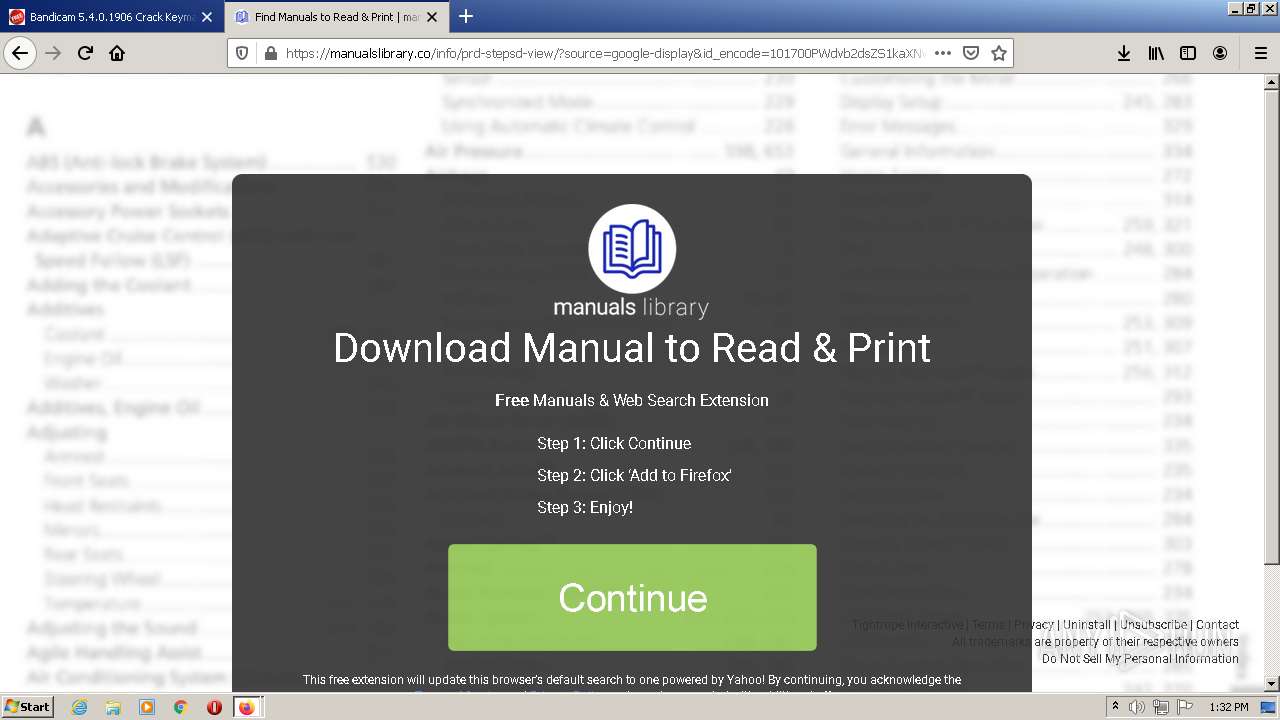This screenshot has width=1280, height=720.
Task: Launch Internet Explorer from the taskbar
Action: (x=79, y=707)
